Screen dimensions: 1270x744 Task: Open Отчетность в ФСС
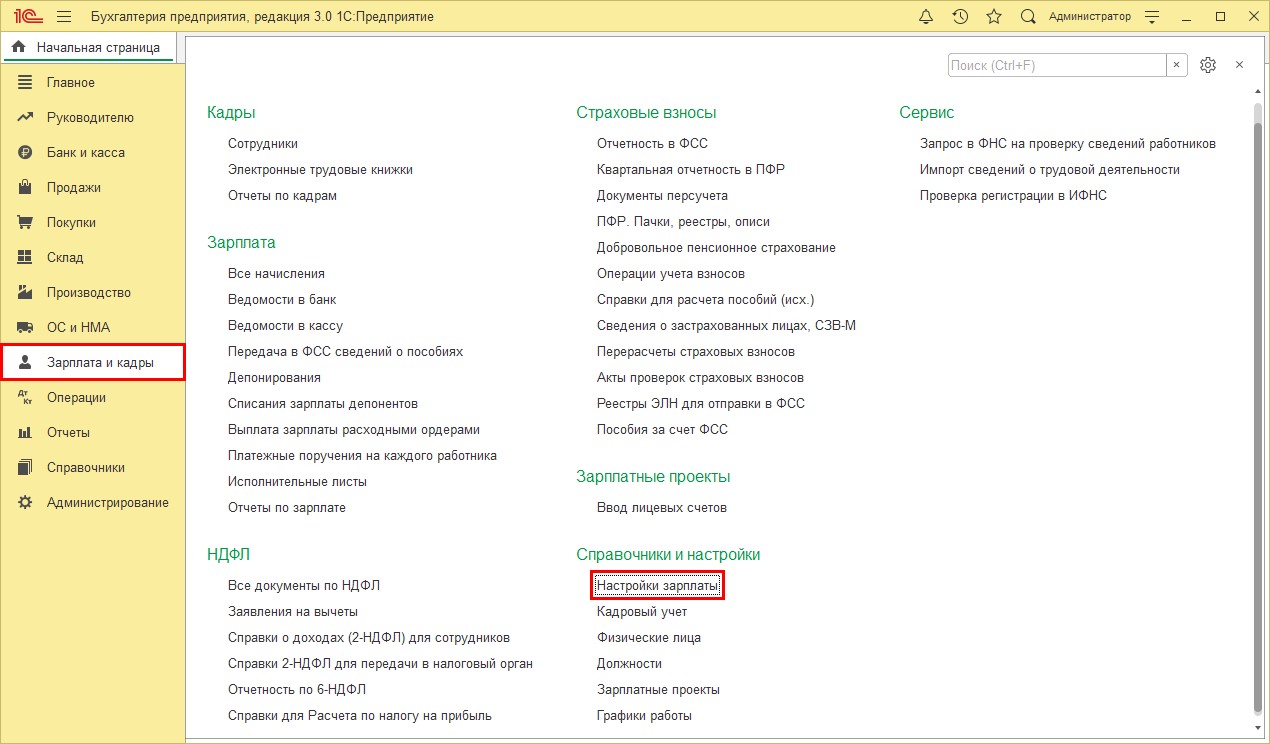pos(652,144)
